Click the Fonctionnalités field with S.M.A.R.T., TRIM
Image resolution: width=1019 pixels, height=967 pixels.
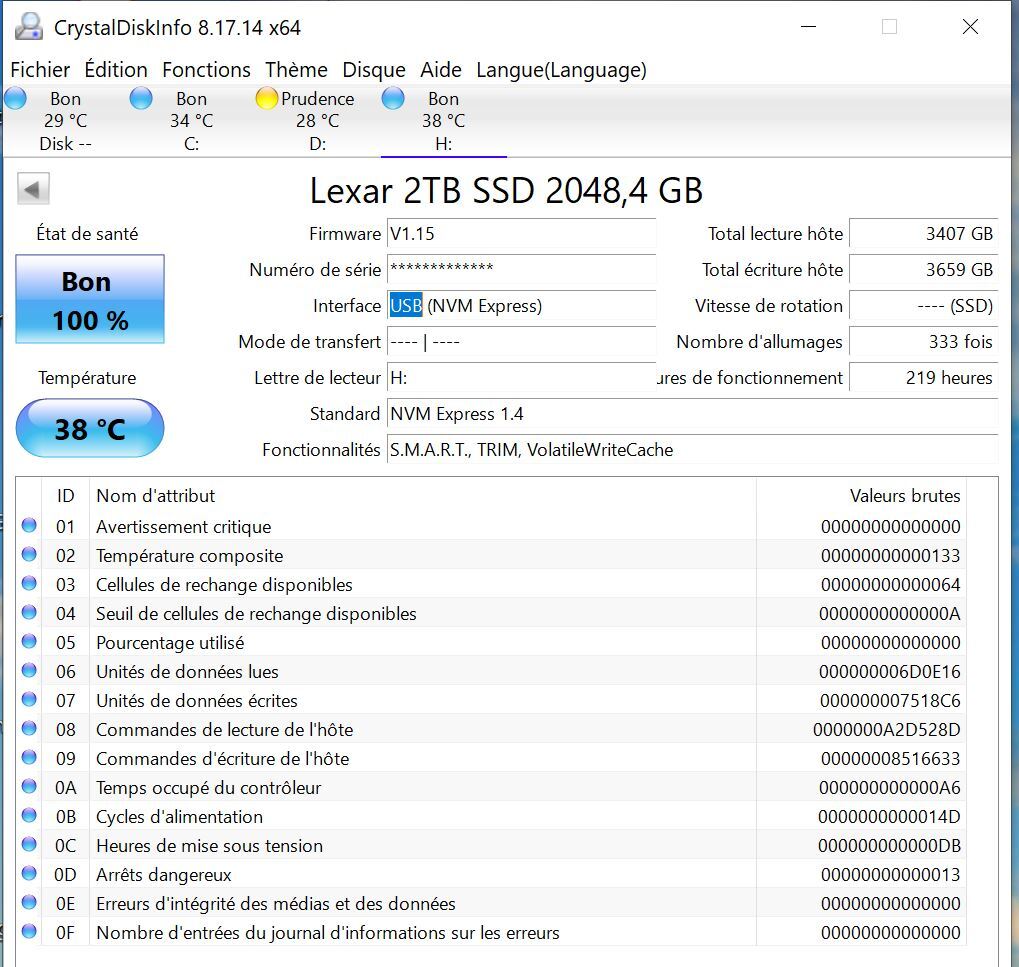(692, 450)
